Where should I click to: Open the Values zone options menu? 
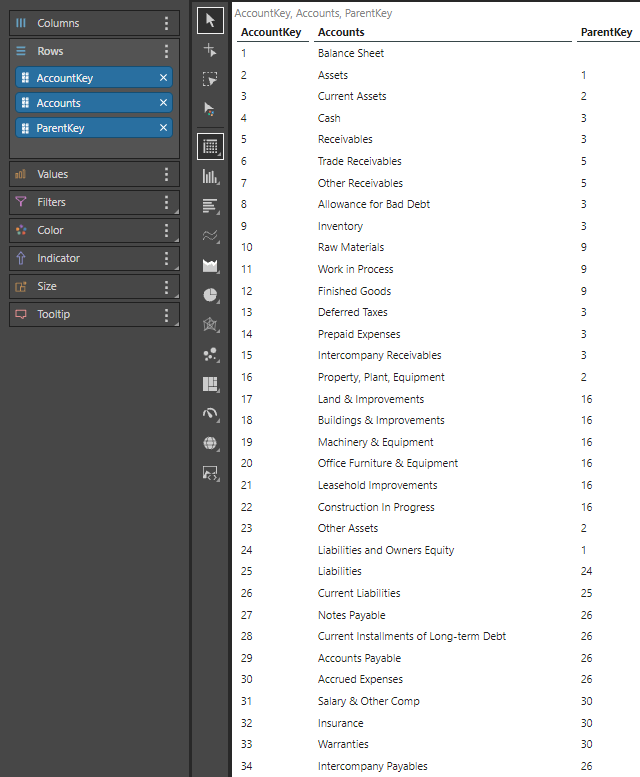click(x=166, y=174)
